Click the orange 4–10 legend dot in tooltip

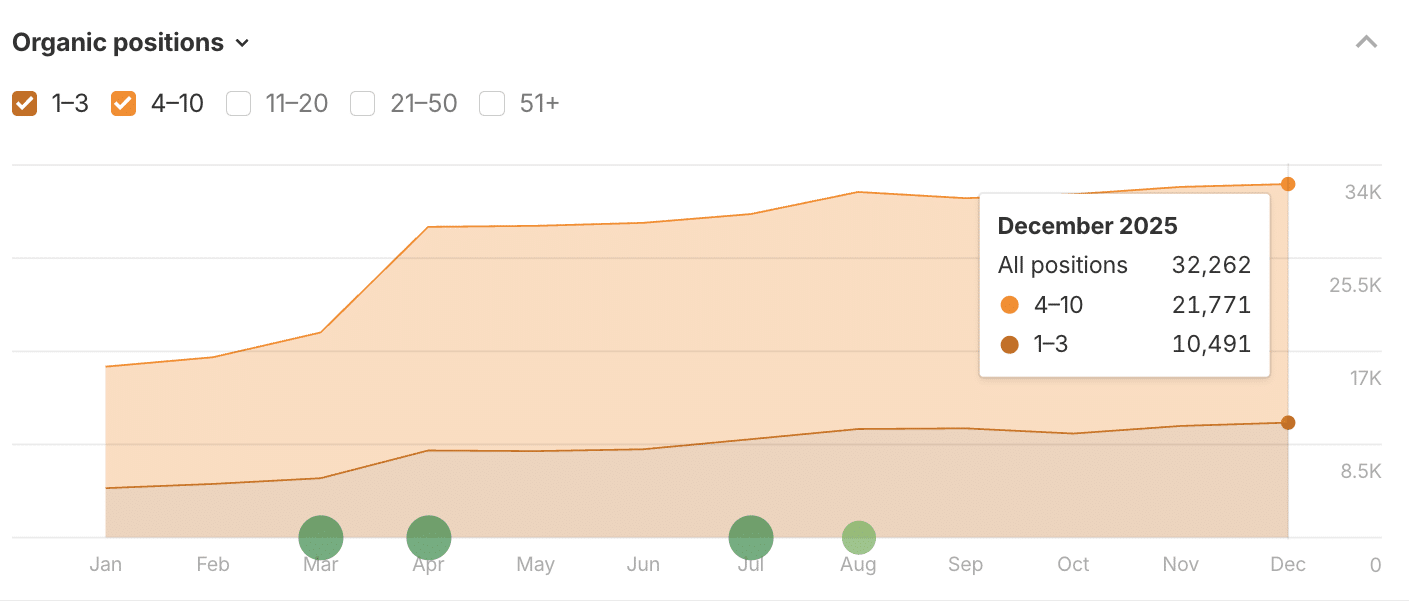[1009, 305]
